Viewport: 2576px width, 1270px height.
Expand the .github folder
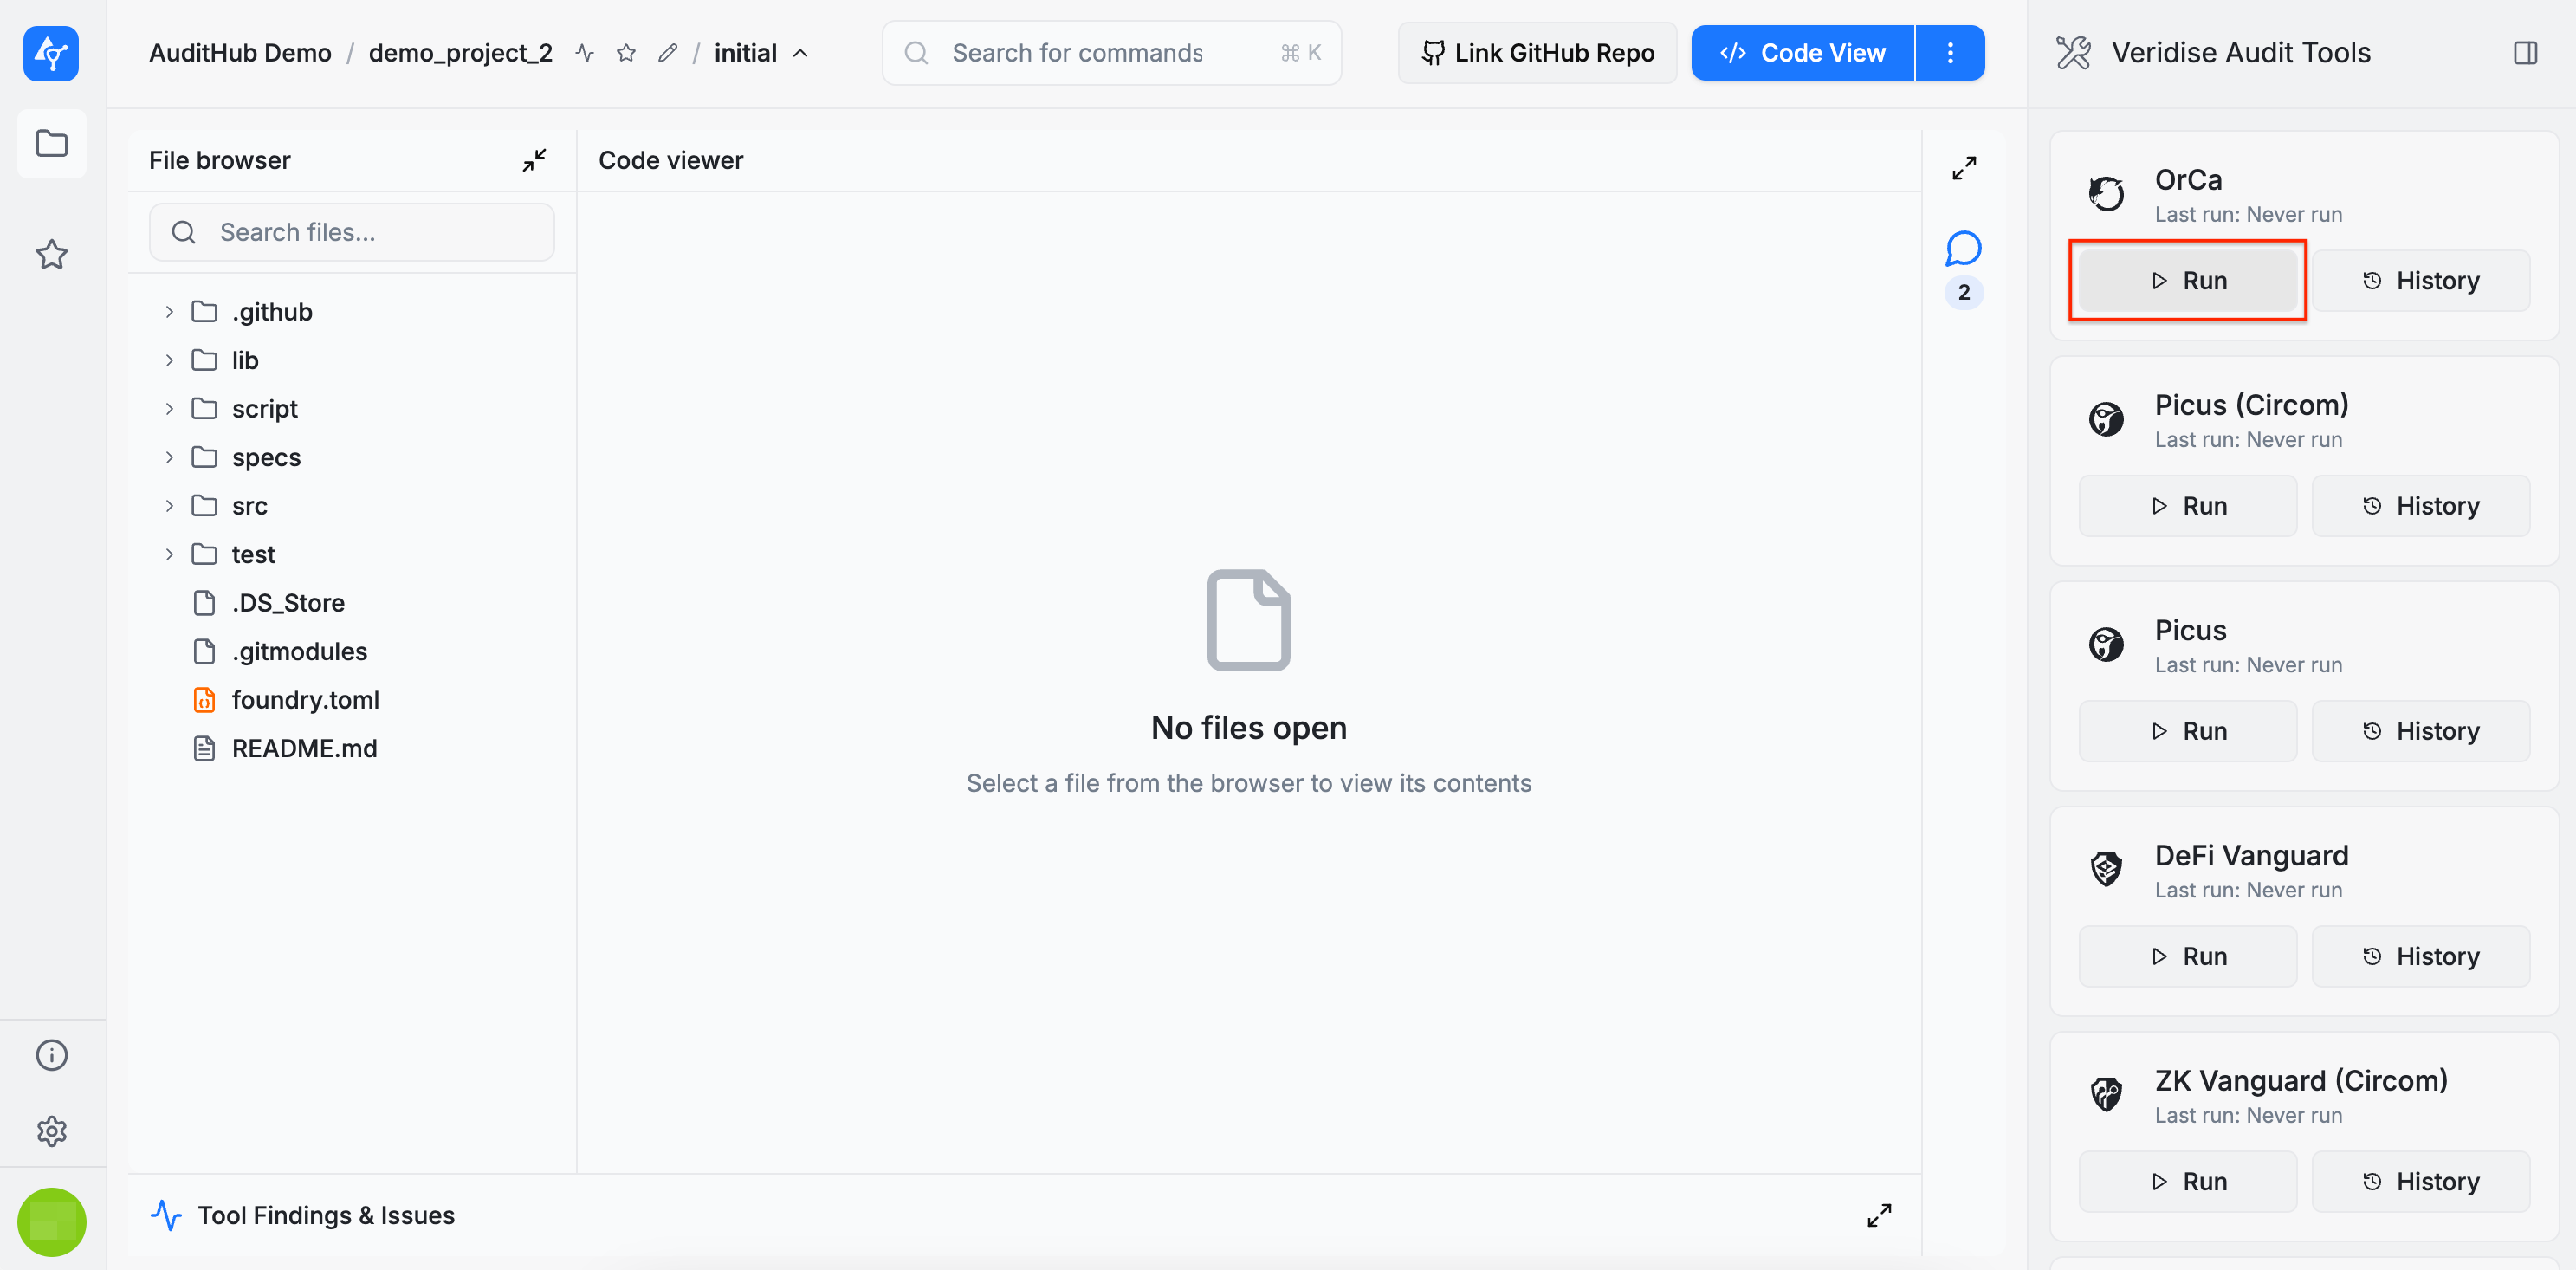pos(169,312)
